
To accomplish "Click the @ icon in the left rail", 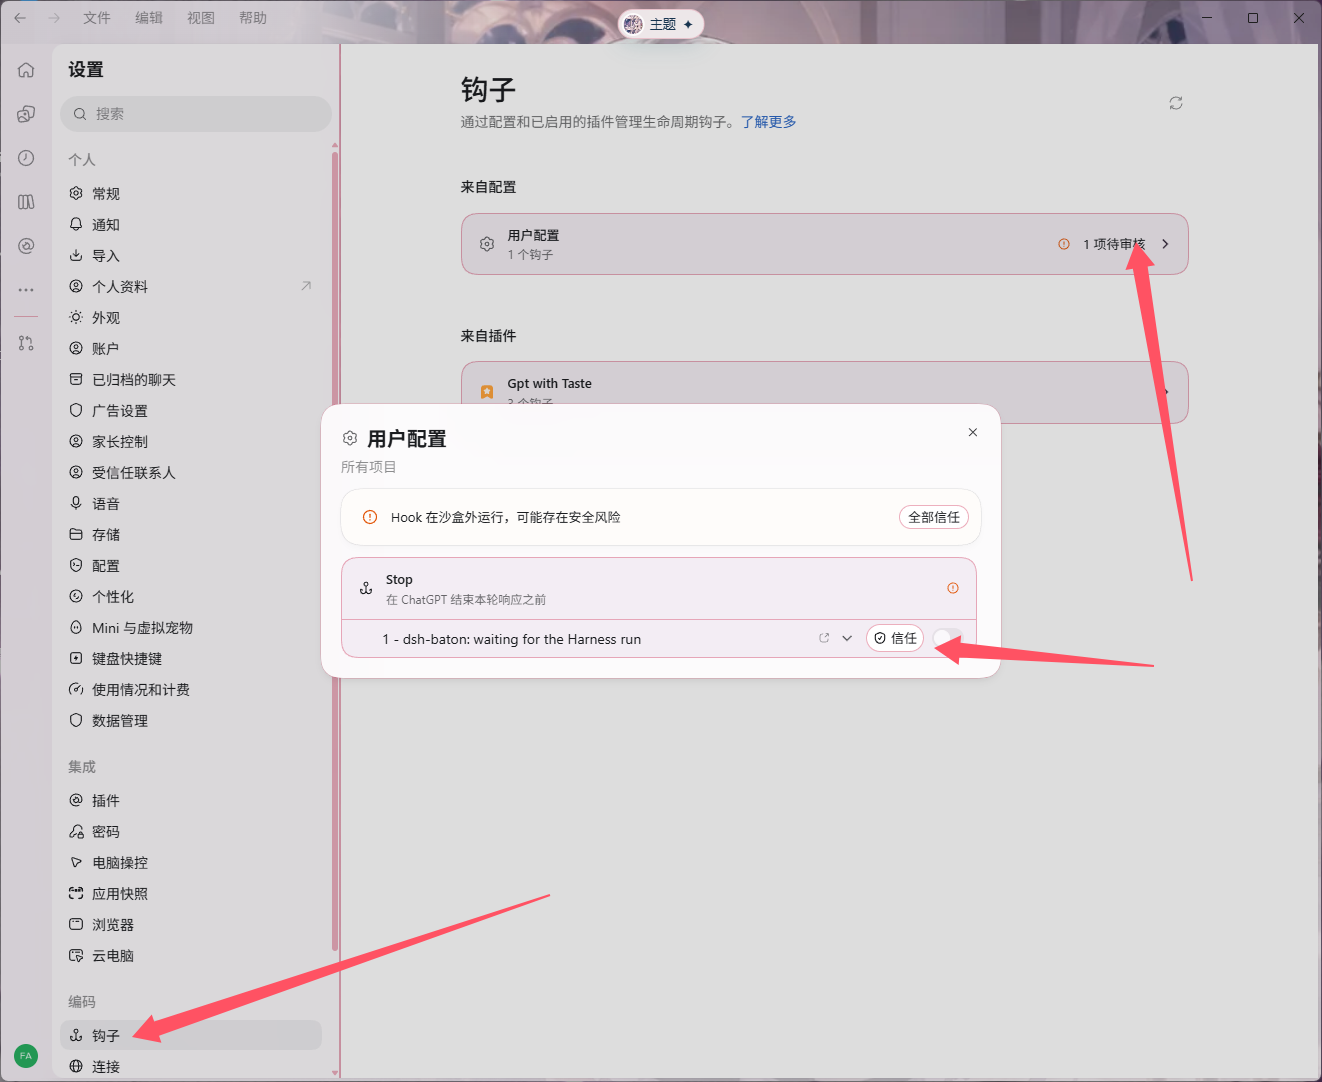I will pos(26,246).
